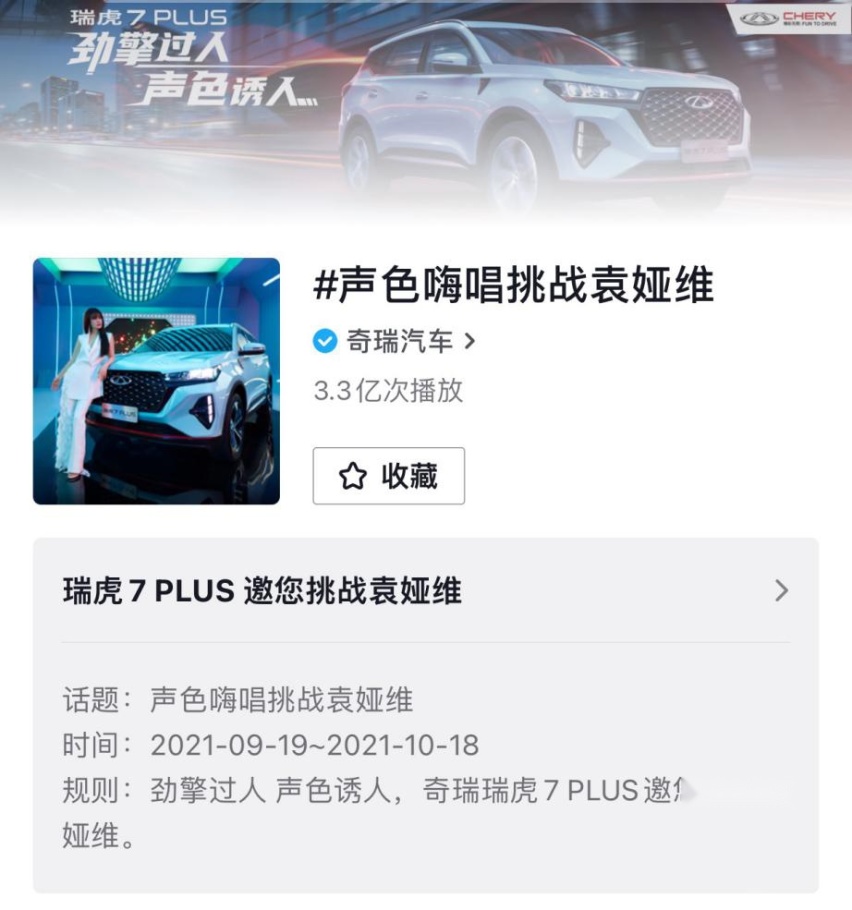Tap the 收藏 favorite button
Viewport: 852px width, 910px height.
pyautogui.click(x=389, y=476)
